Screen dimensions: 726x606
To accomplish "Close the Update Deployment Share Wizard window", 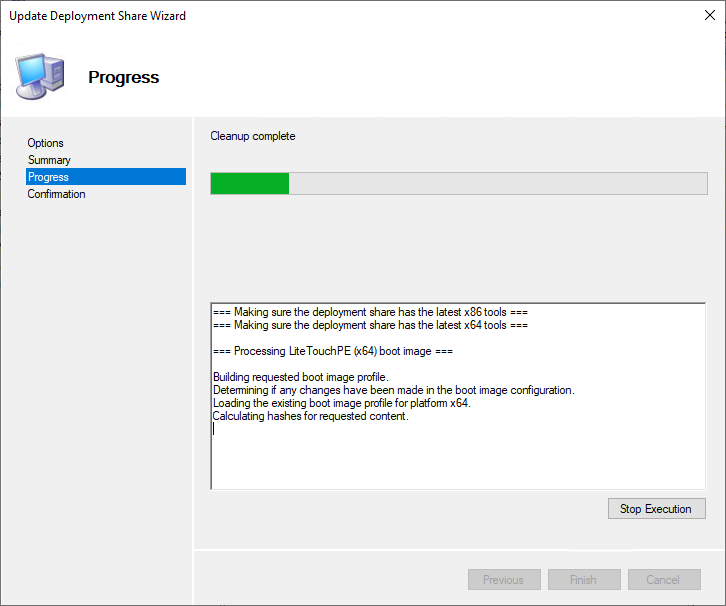I will pos(703,16).
